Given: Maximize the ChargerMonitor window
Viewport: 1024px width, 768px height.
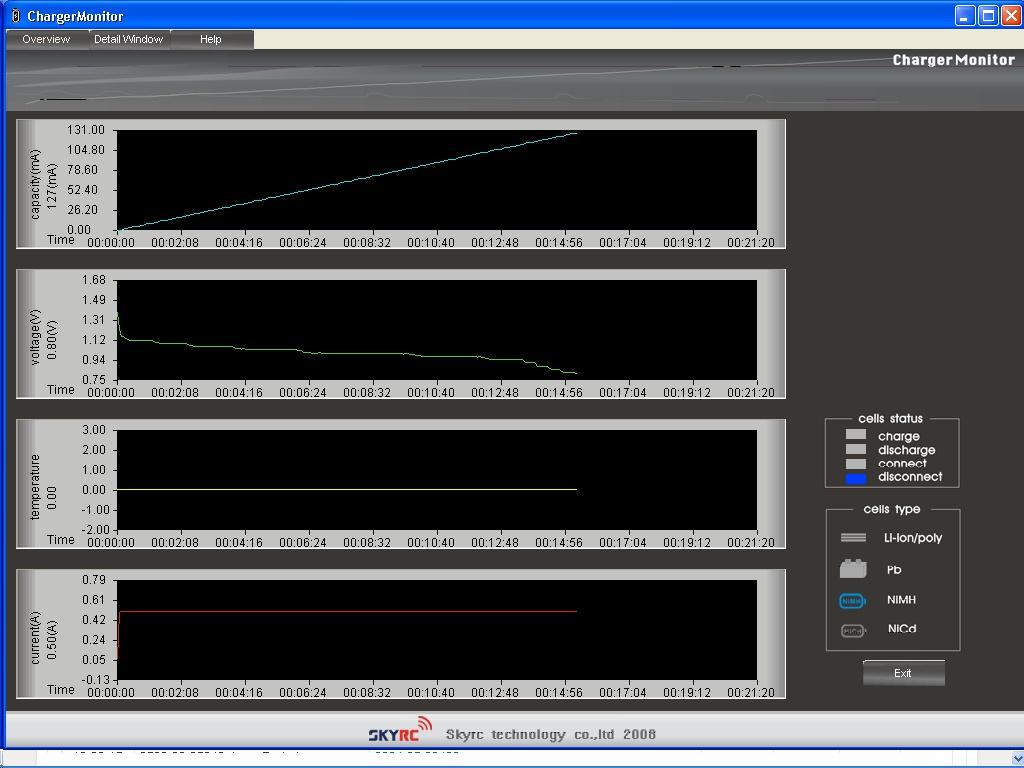Looking at the screenshot, I should pos(988,15).
